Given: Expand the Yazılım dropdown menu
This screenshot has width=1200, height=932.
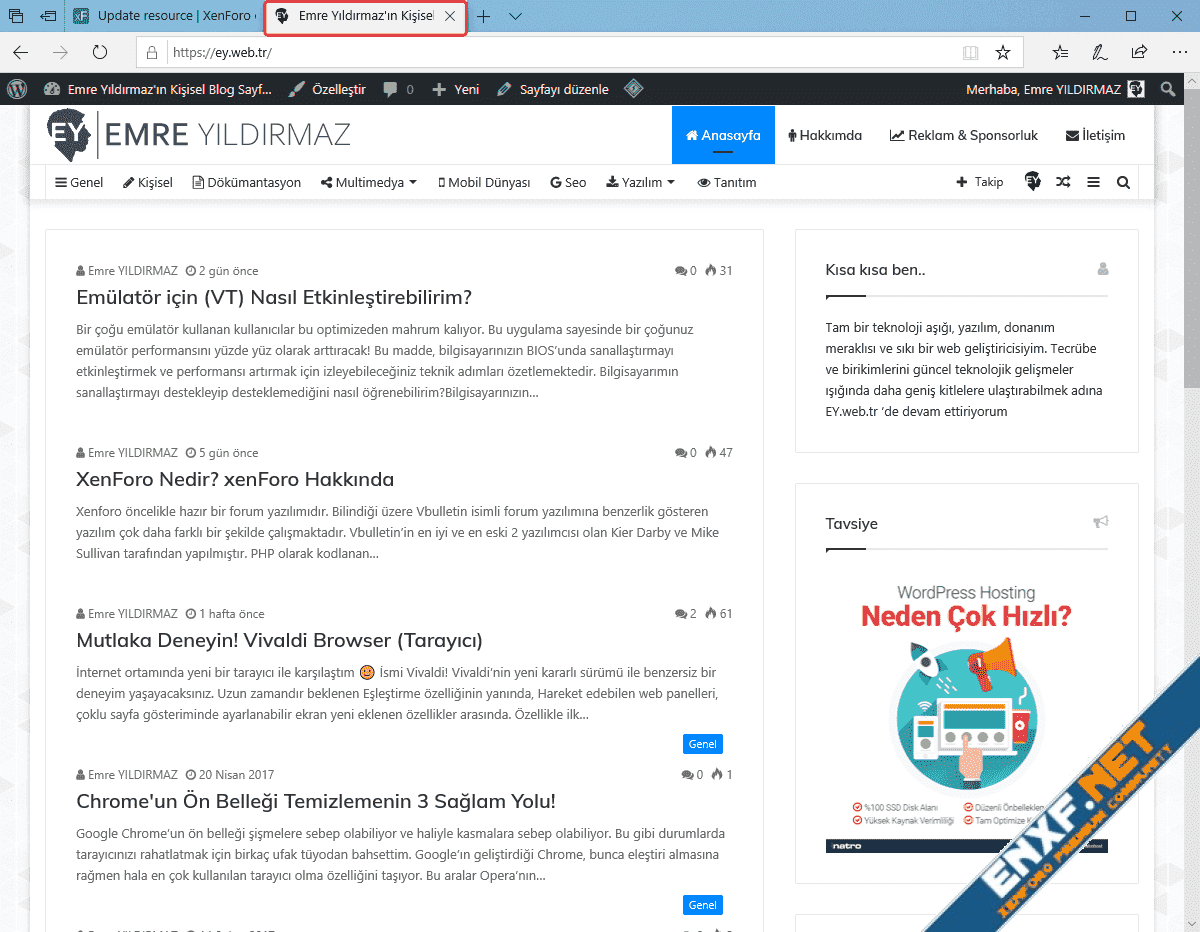Looking at the screenshot, I should tap(640, 182).
